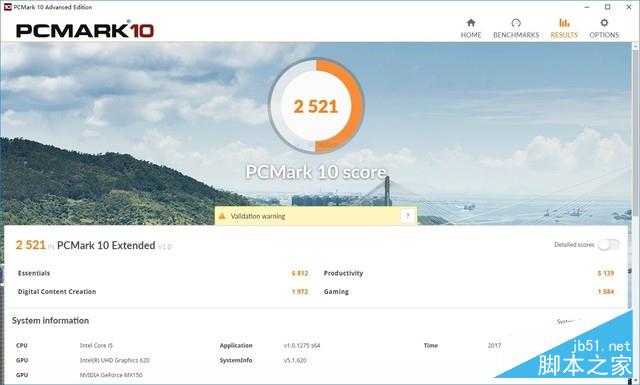Click the PCMark 10 Extended heading
This screenshot has height=385, width=640.
106,245
